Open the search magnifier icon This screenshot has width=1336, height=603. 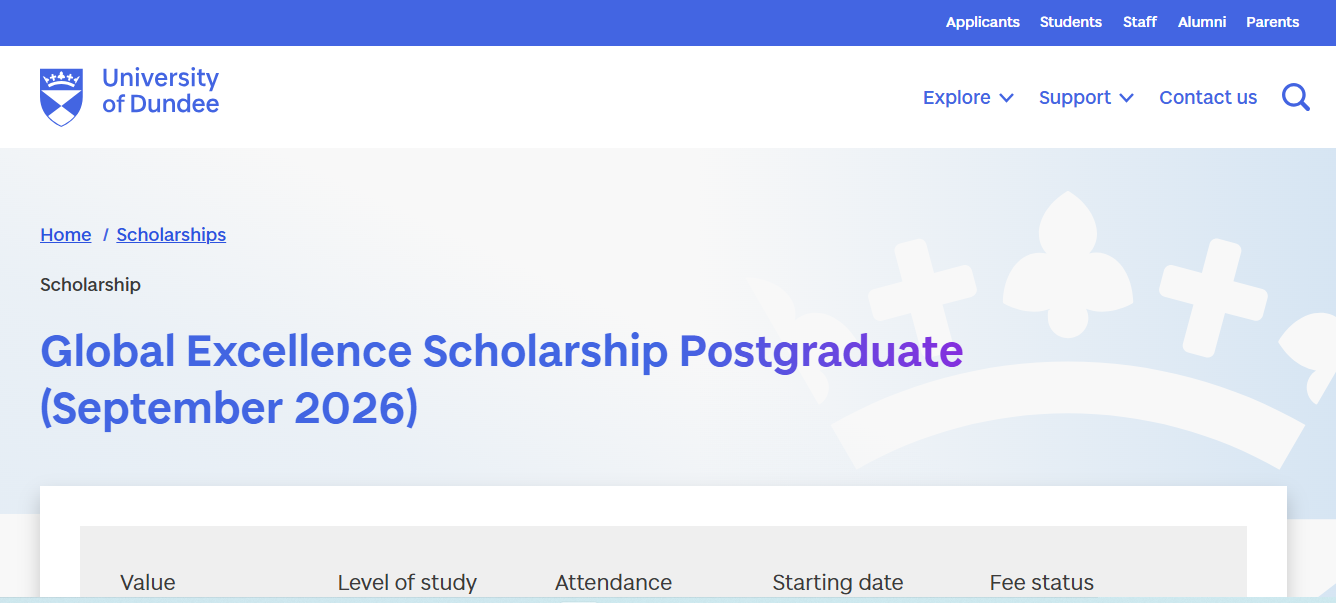tap(1295, 97)
